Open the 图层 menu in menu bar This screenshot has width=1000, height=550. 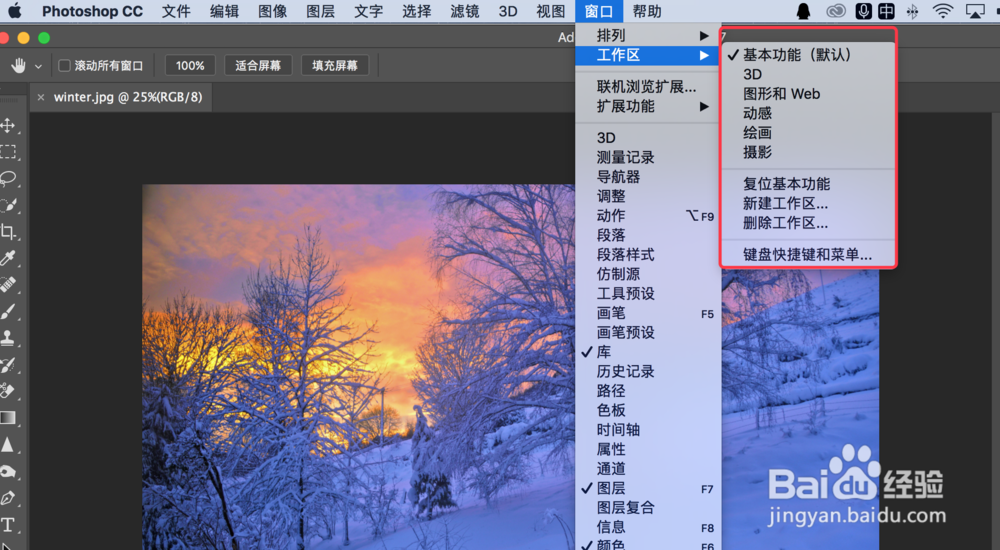320,11
